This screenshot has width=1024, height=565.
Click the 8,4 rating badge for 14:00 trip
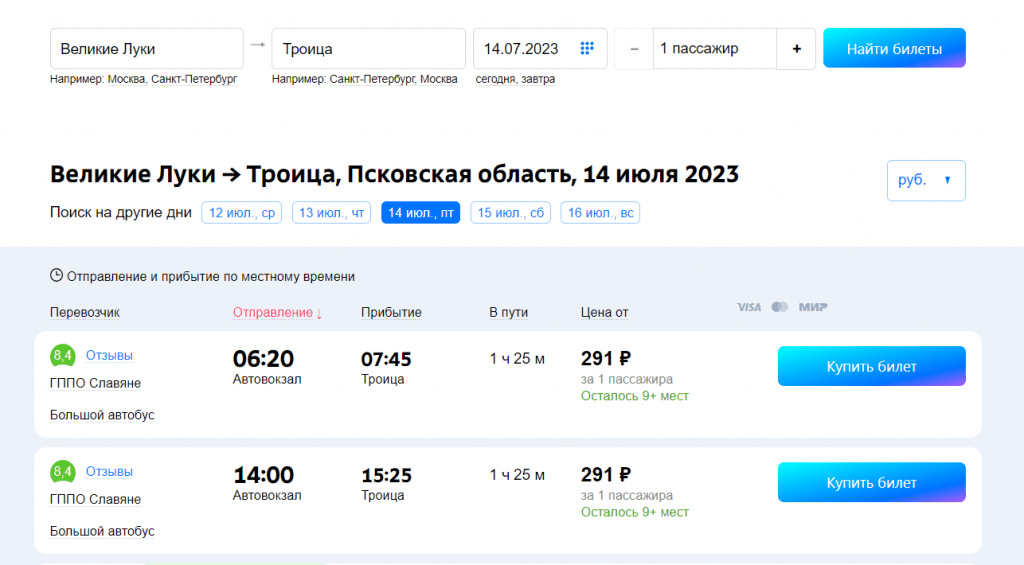pos(63,472)
